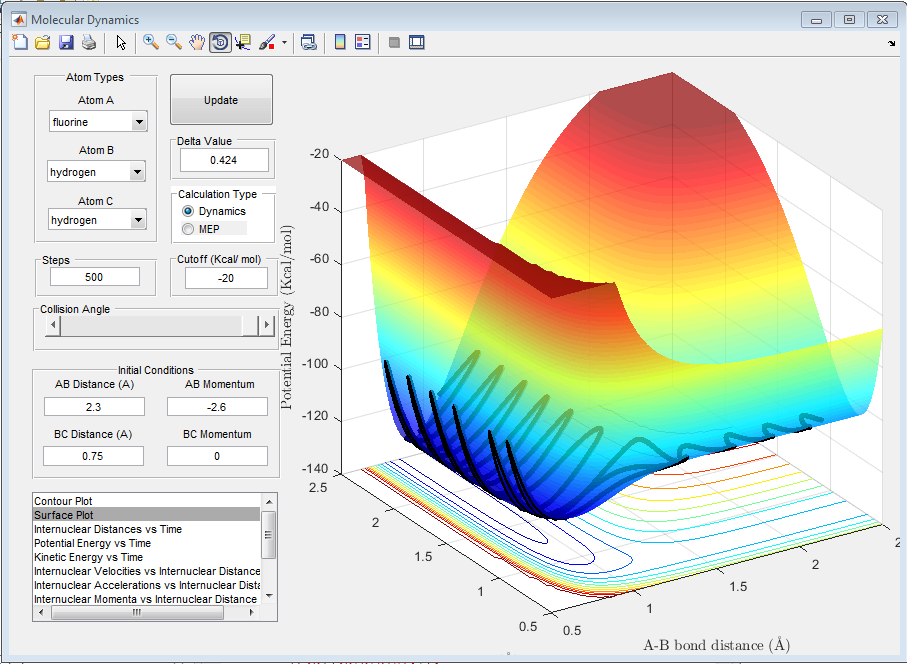The height and width of the screenshot is (664, 907).
Task: Click the list horizontal scroll right arrow
Action: point(252,612)
